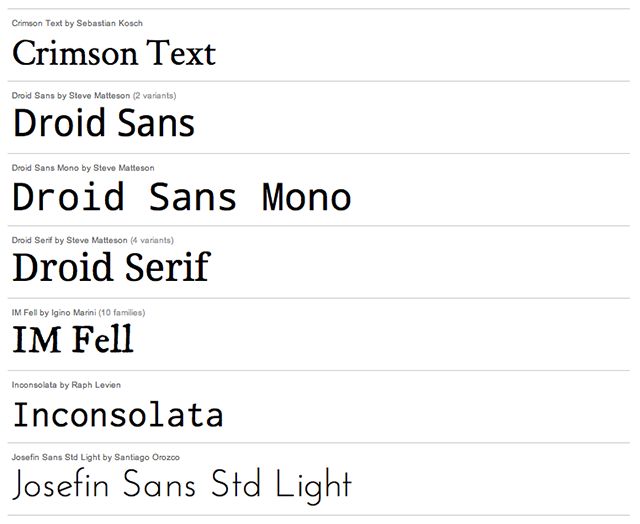Screen dimensions: 640x524
Task: Show '(4 variants)' for Droid Serif
Action: pyautogui.click(x=152, y=240)
